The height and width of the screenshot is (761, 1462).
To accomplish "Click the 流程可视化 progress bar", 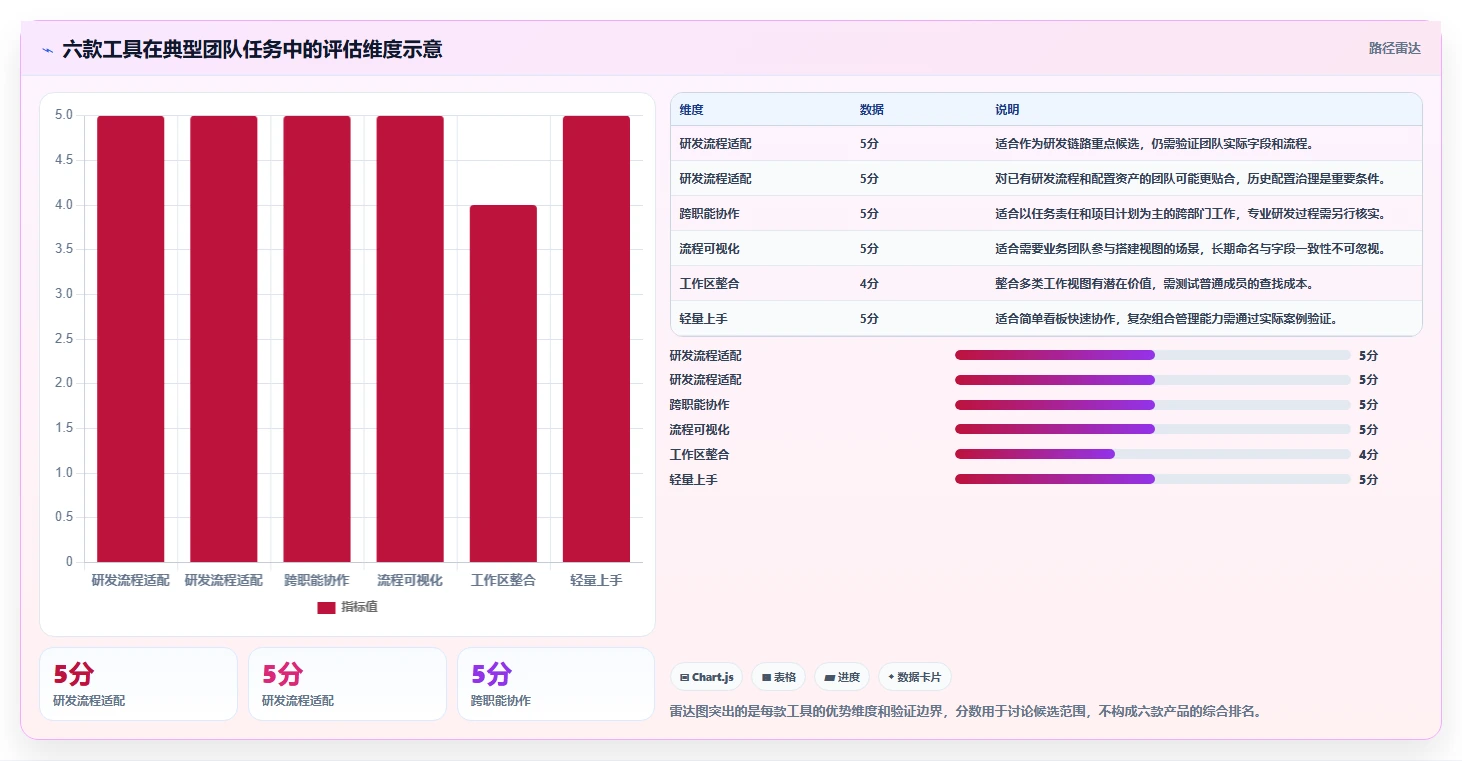I will coord(1153,429).
